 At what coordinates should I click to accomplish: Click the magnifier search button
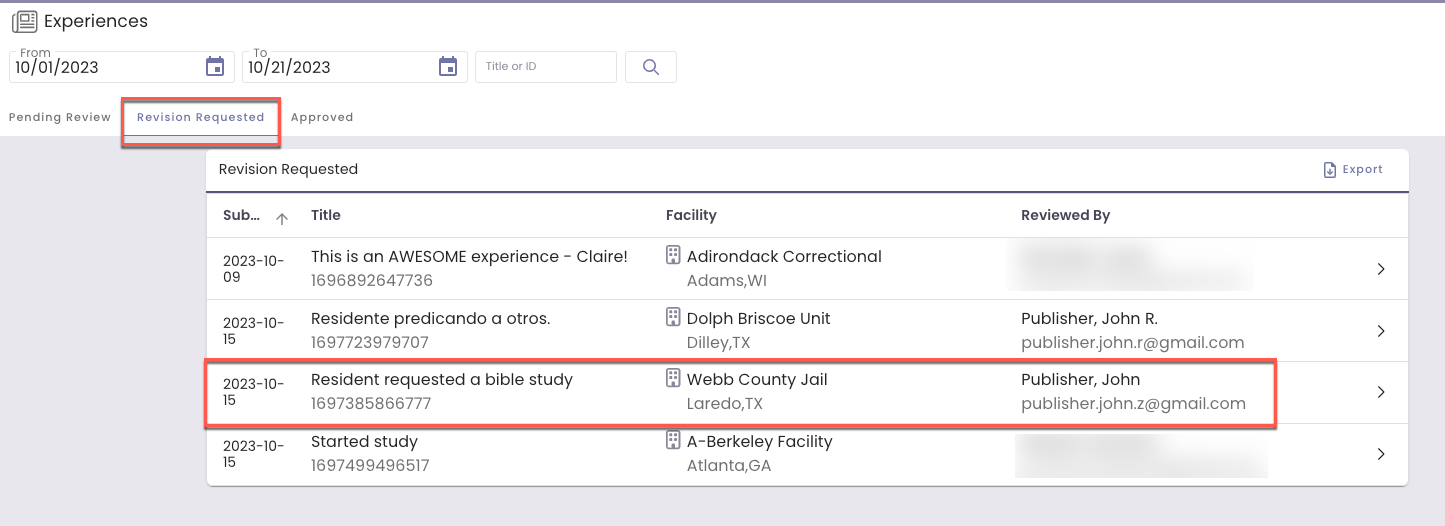click(x=651, y=67)
